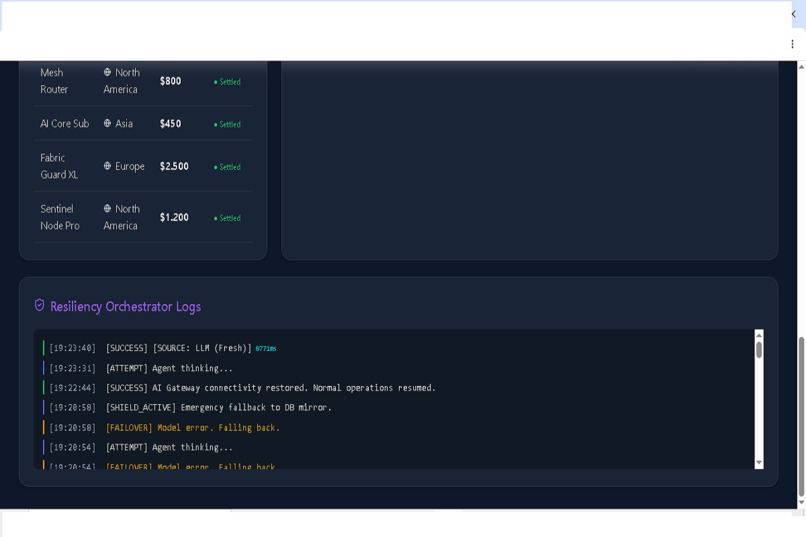Viewport: 806px width, 537px height.
Task: Click the page scroll-up arrow
Action: point(801,67)
